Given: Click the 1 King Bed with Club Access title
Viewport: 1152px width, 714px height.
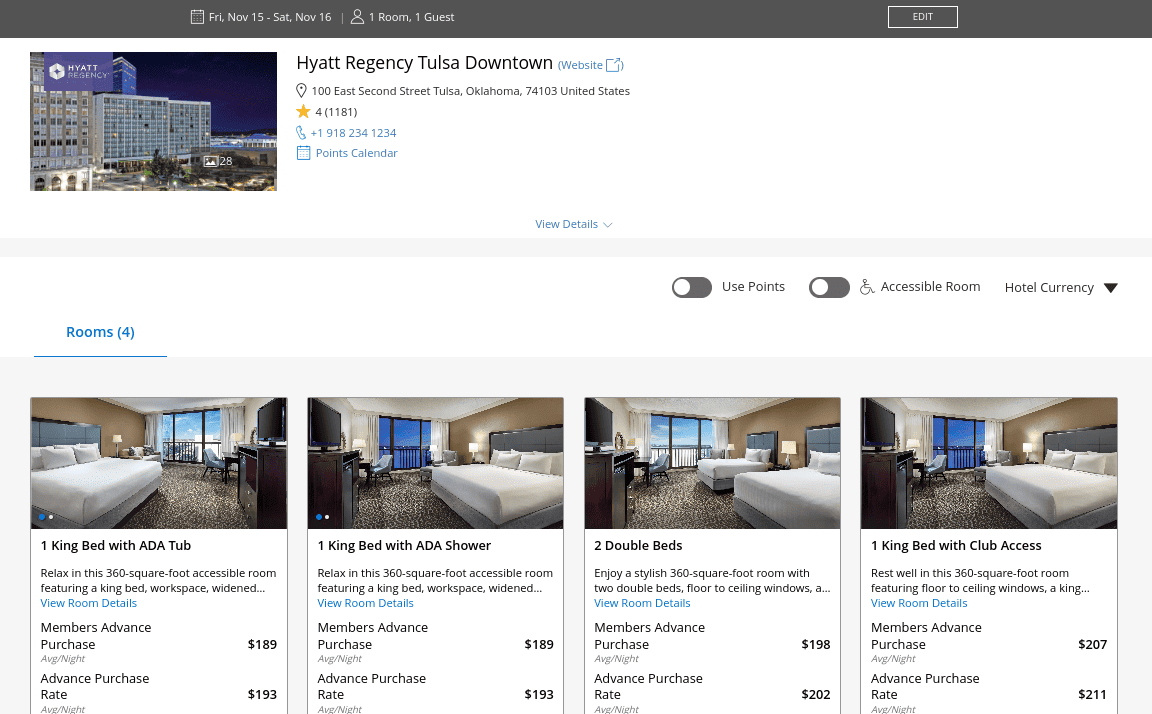Looking at the screenshot, I should pos(956,546).
